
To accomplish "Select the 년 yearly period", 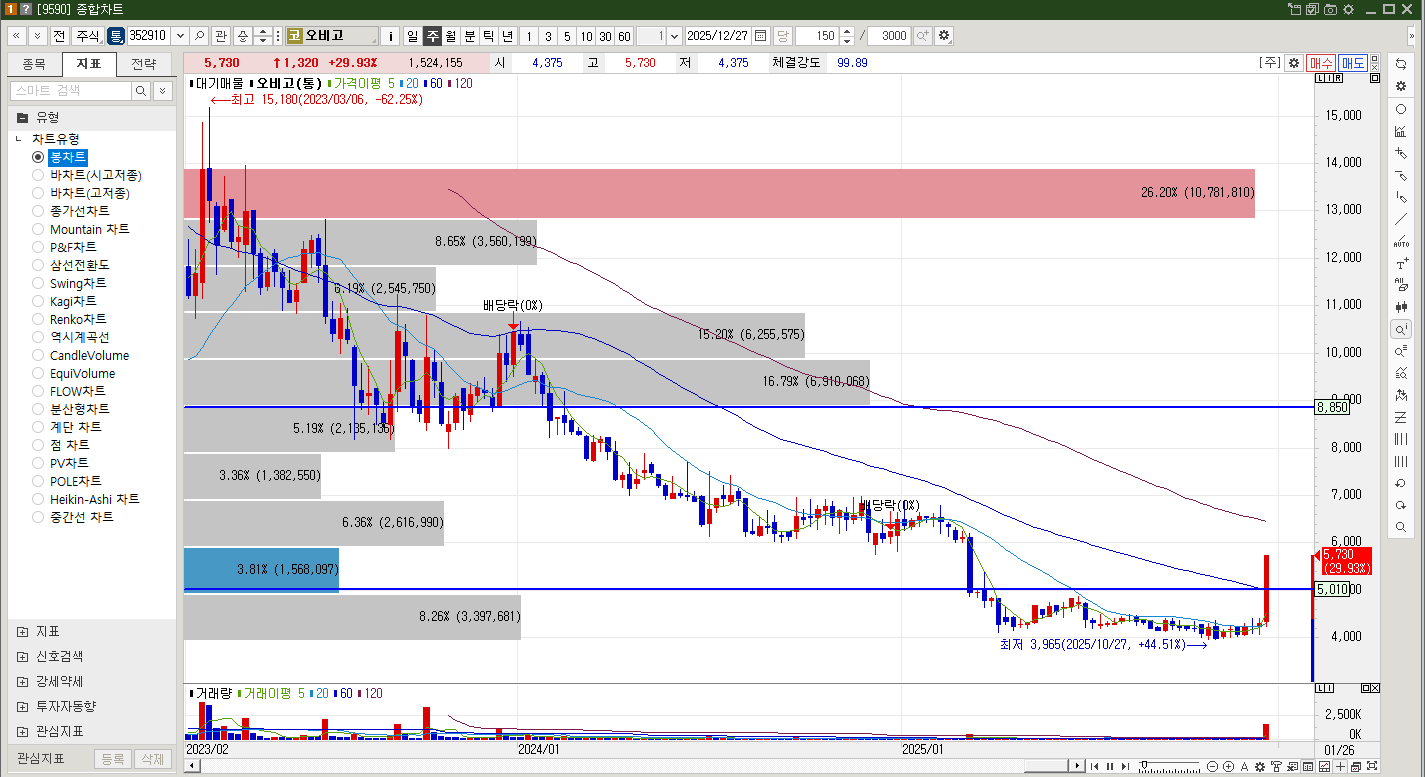I will (x=508, y=36).
